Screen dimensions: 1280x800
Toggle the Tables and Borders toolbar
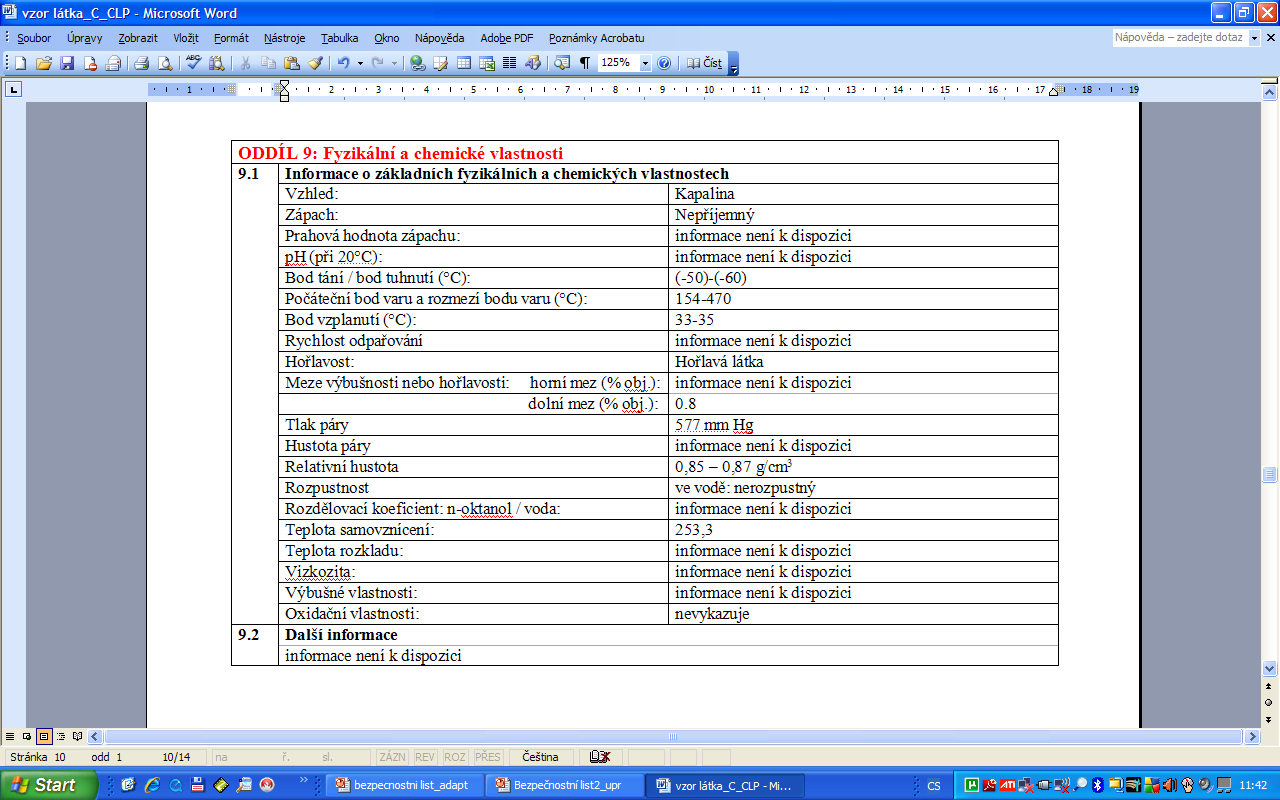coord(441,63)
